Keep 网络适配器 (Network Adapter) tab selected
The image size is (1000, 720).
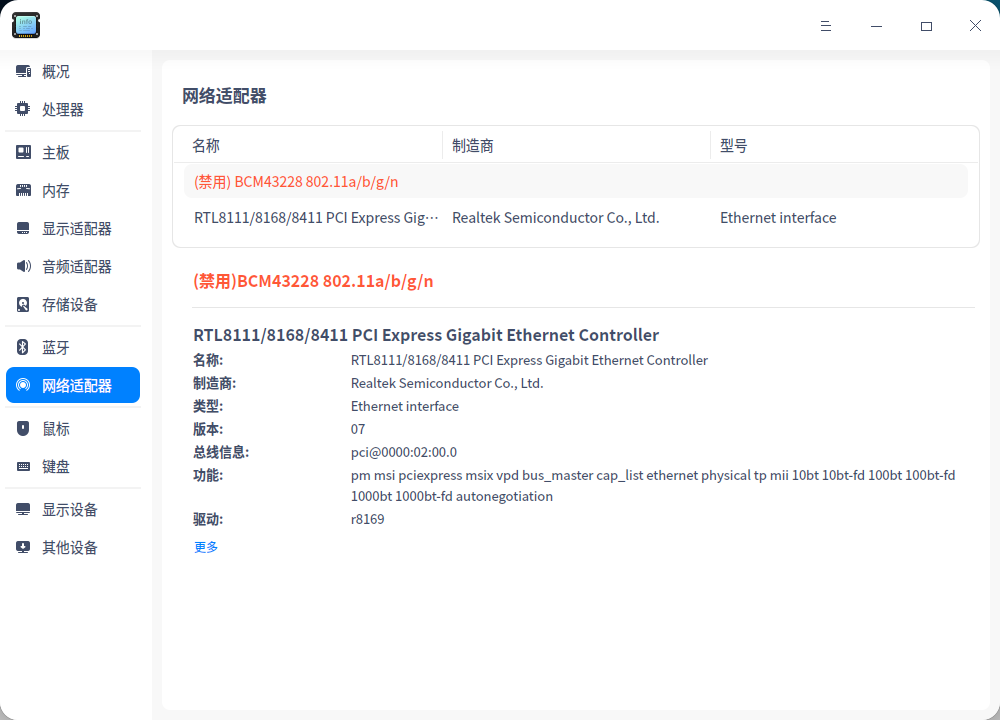pos(72,384)
